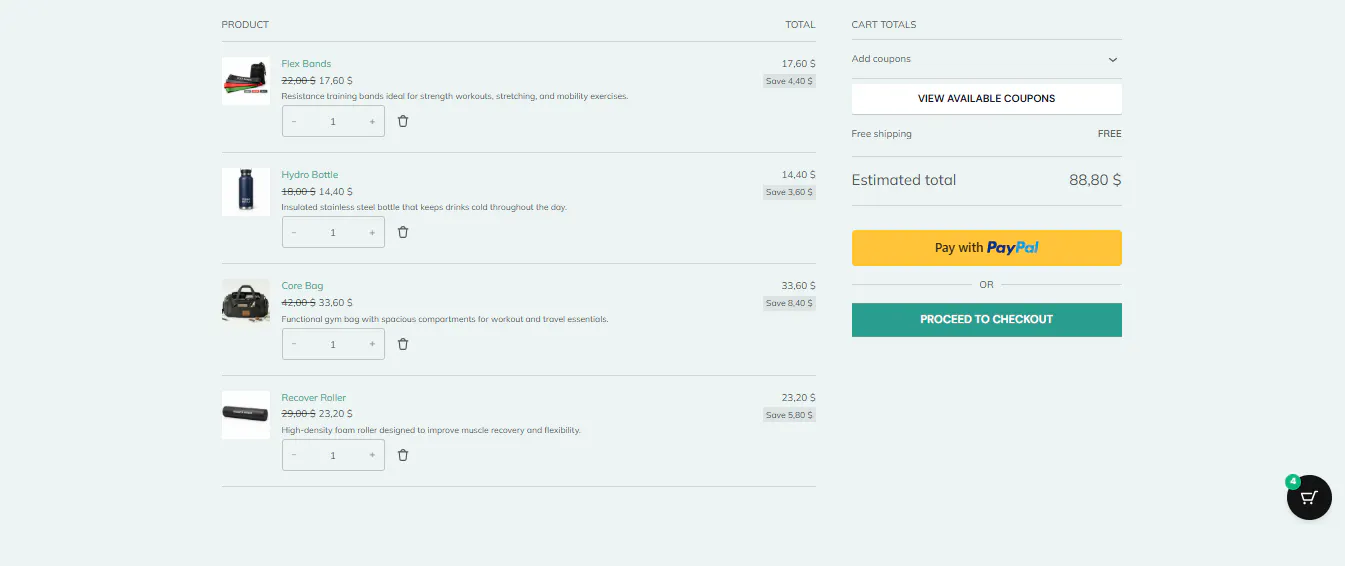Remove Flex Bands with its trash icon
The image size is (1345, 566).
coord(403,121)
